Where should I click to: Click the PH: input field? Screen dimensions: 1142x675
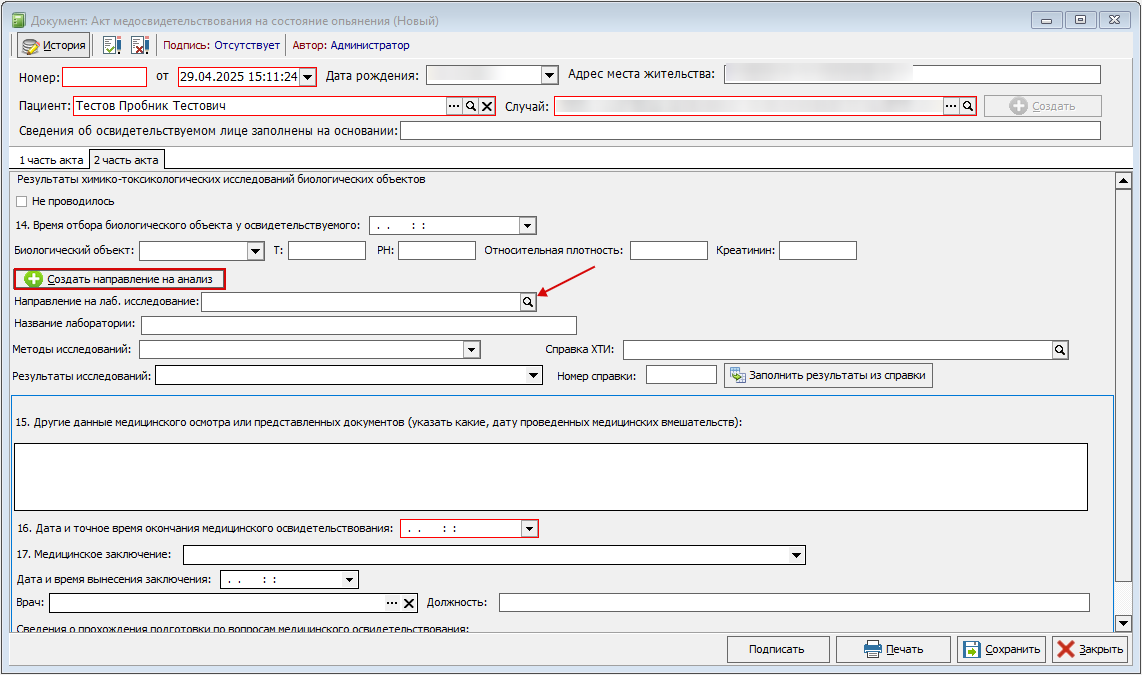point(437,250)
